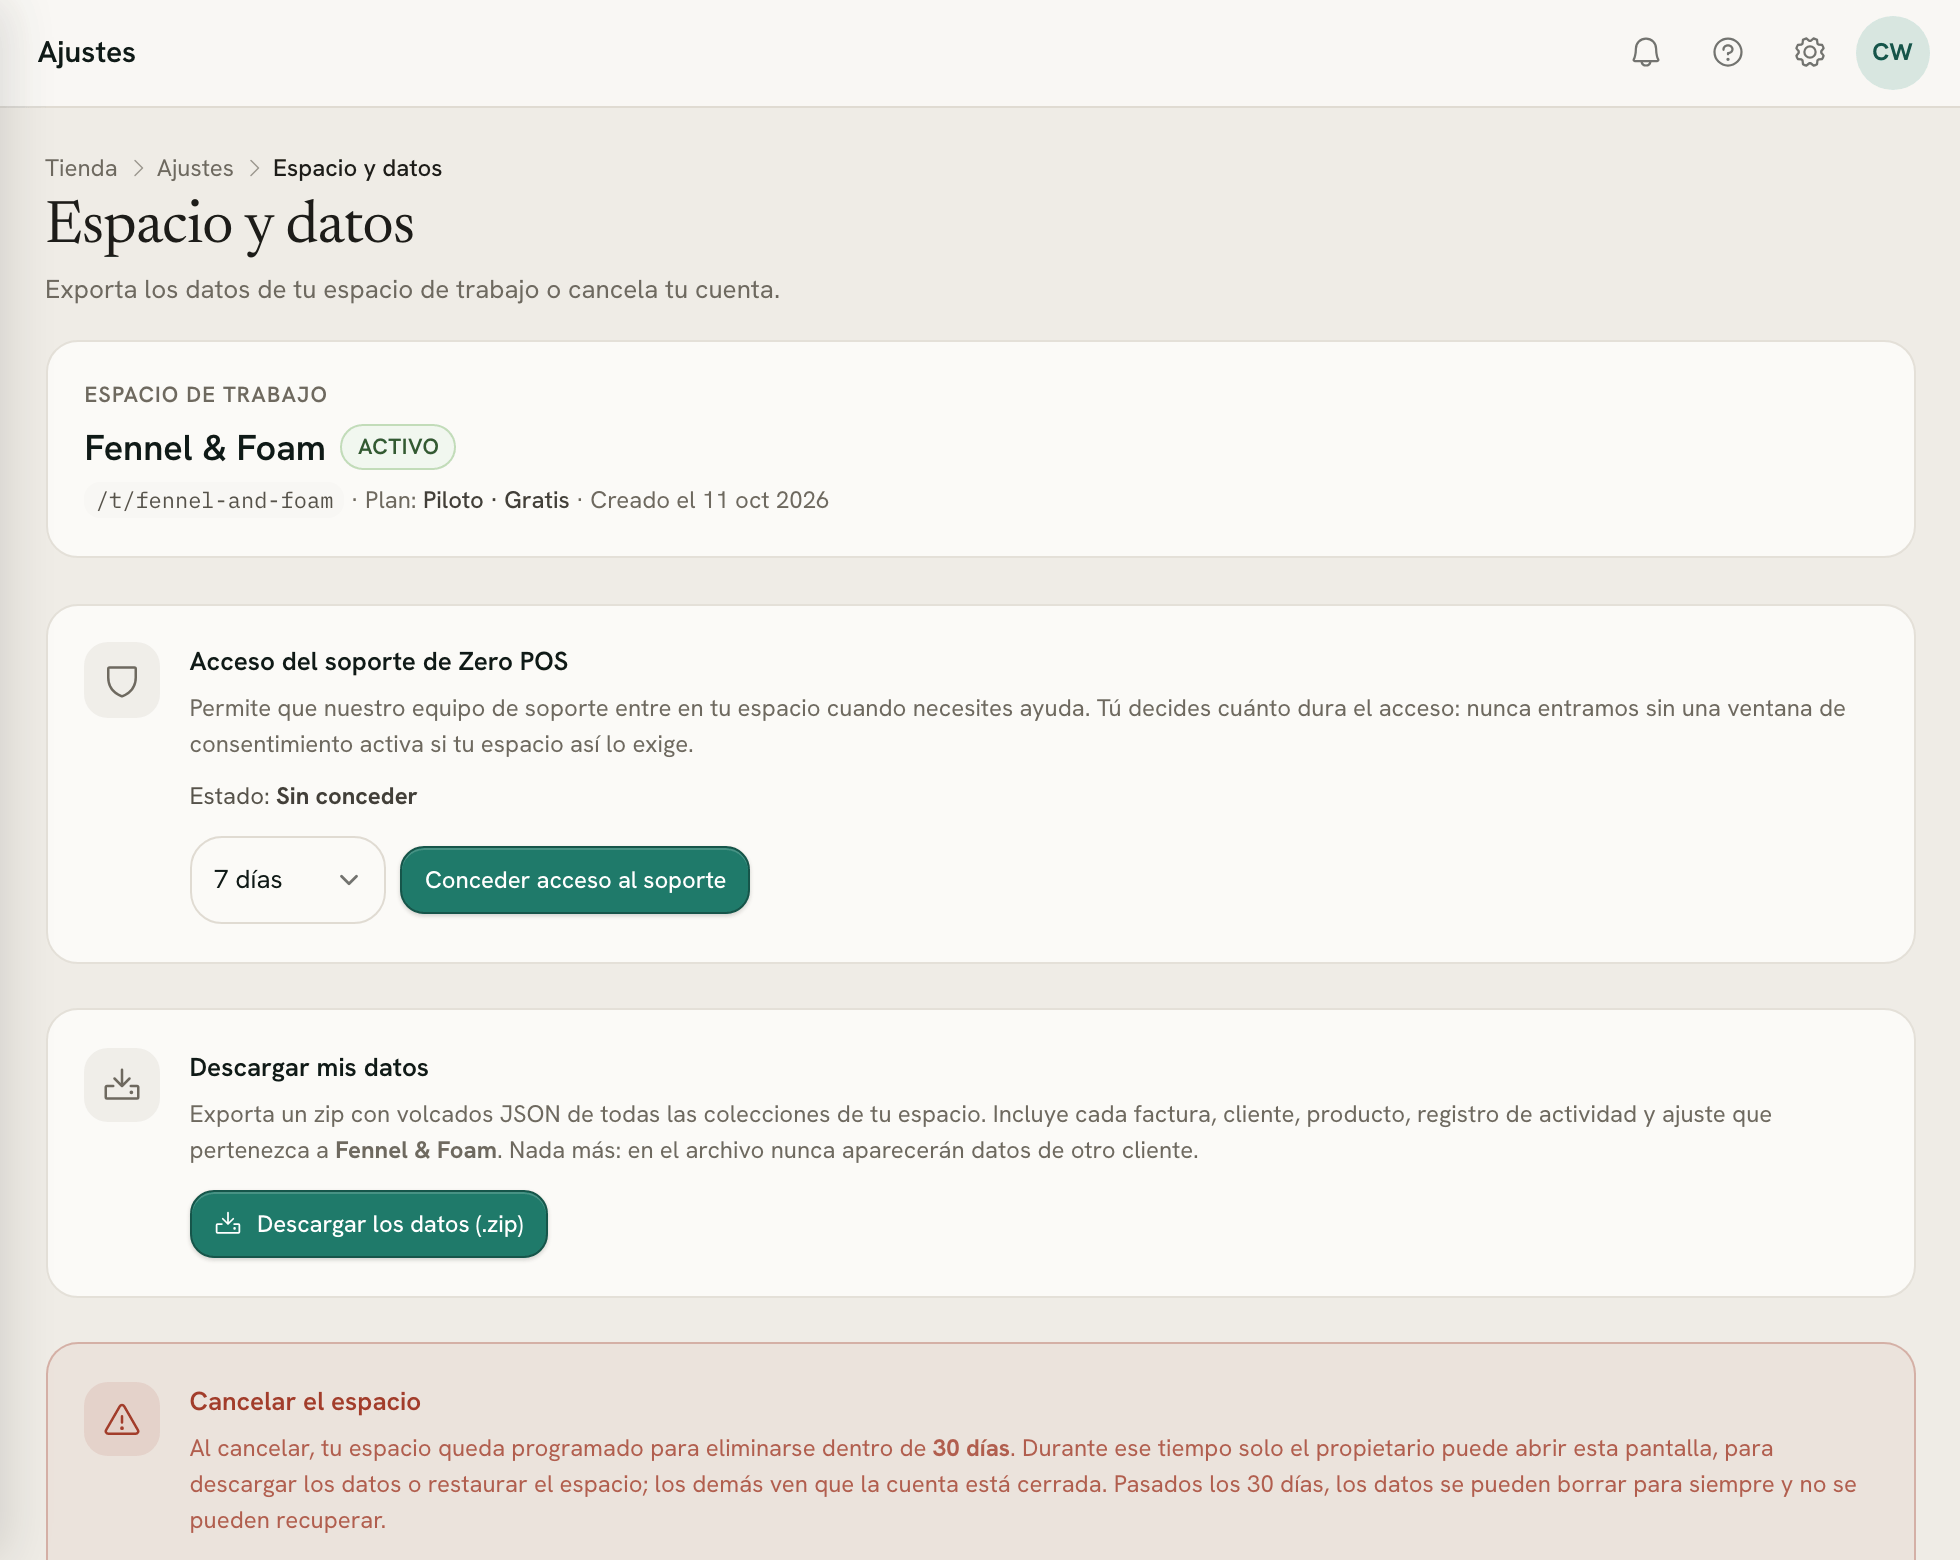Viewport: 1960px width, 1560px height.
Task: Go to Tienda in the breadcrumb
Action: tap(81, 168)
